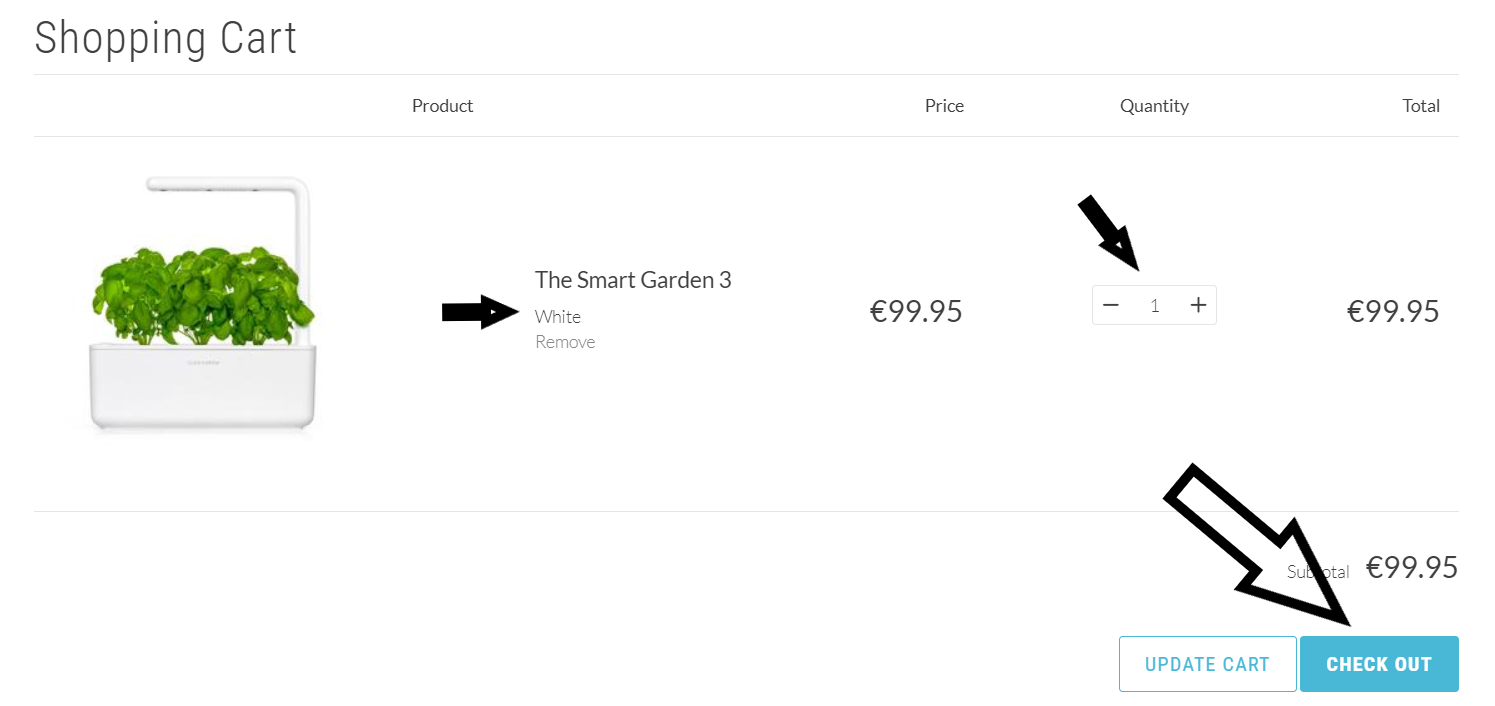The image size is (1495, 706).
Task: Click the line total in Total column
Action: 1393,311
